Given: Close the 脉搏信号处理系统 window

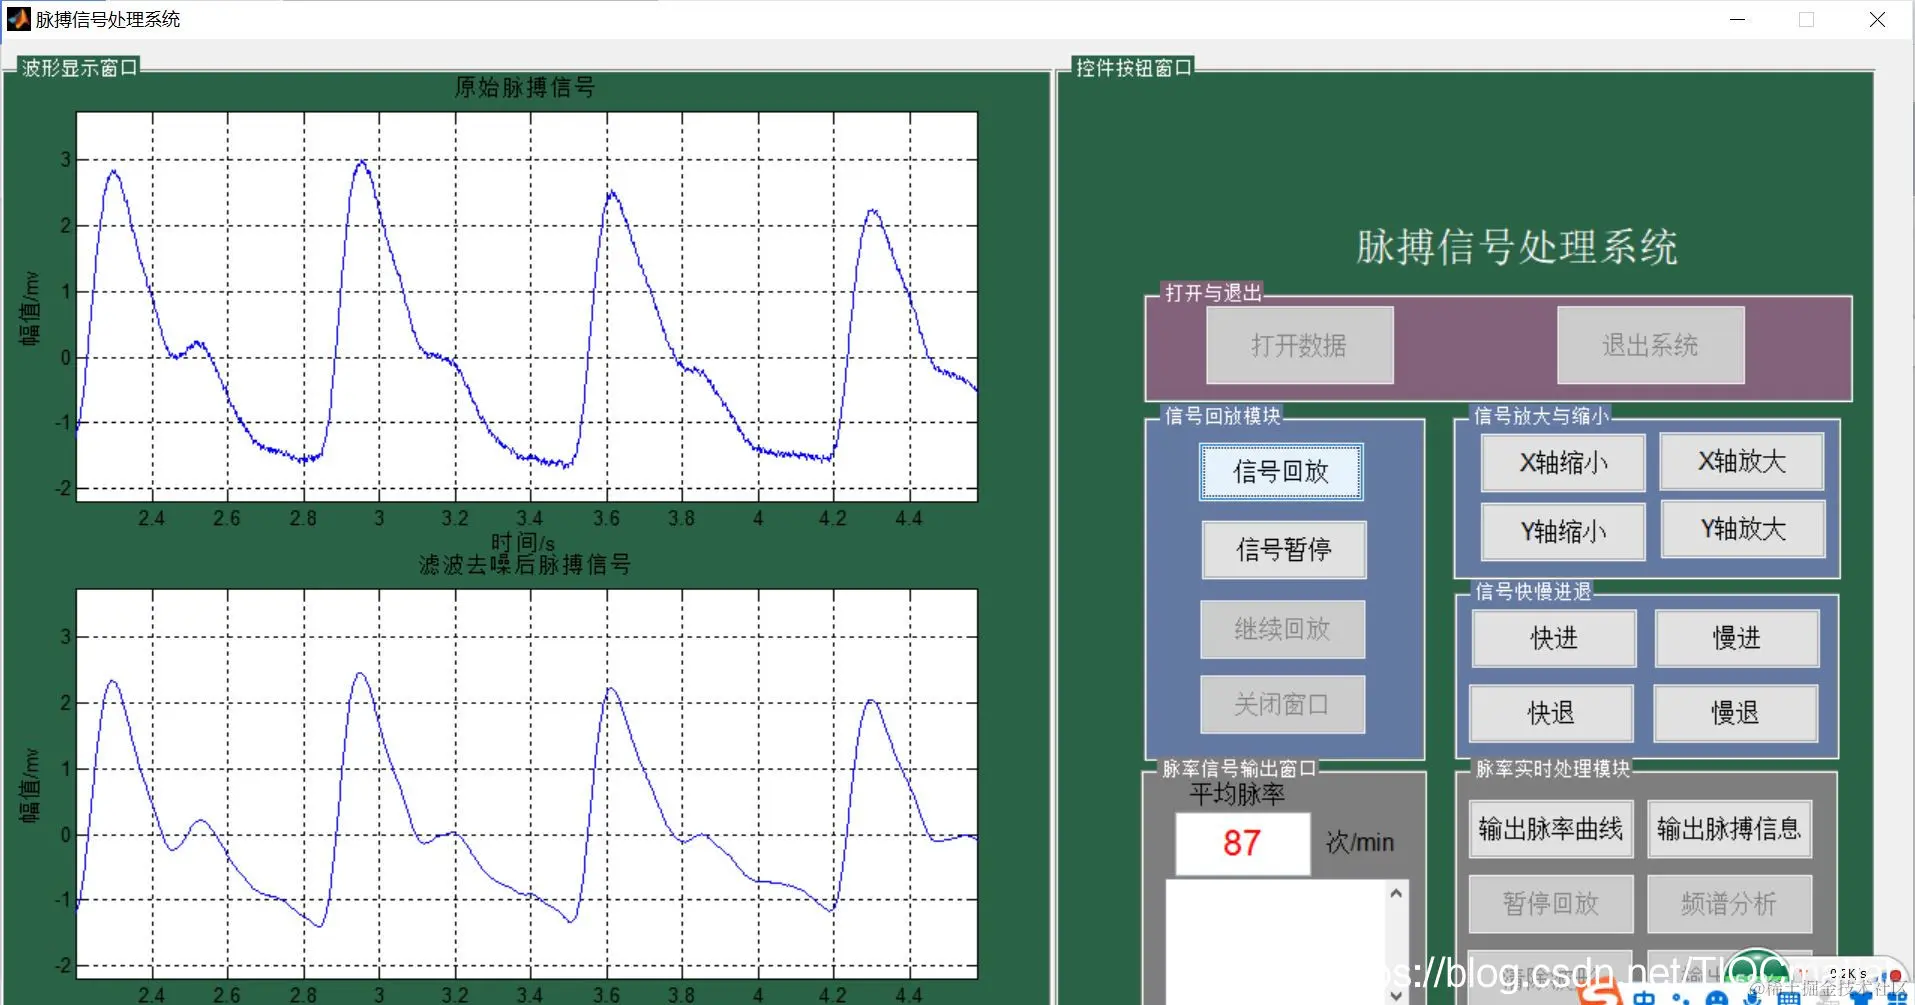Looking at the screenshot, I should coord(1877,19).
